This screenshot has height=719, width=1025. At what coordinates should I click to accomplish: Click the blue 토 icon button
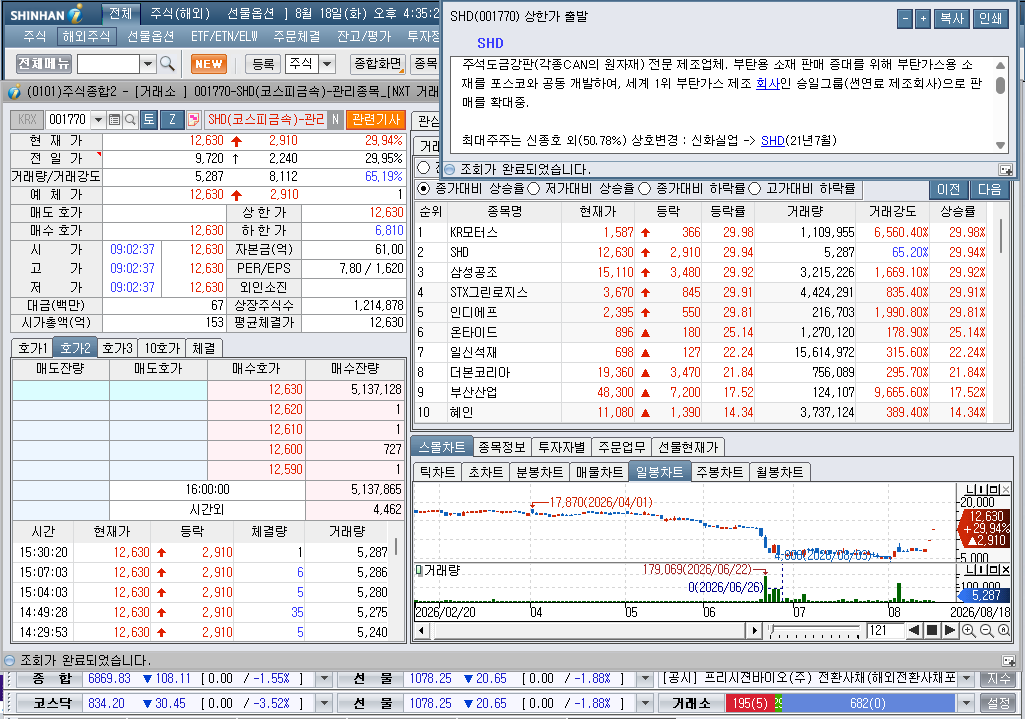148,120
